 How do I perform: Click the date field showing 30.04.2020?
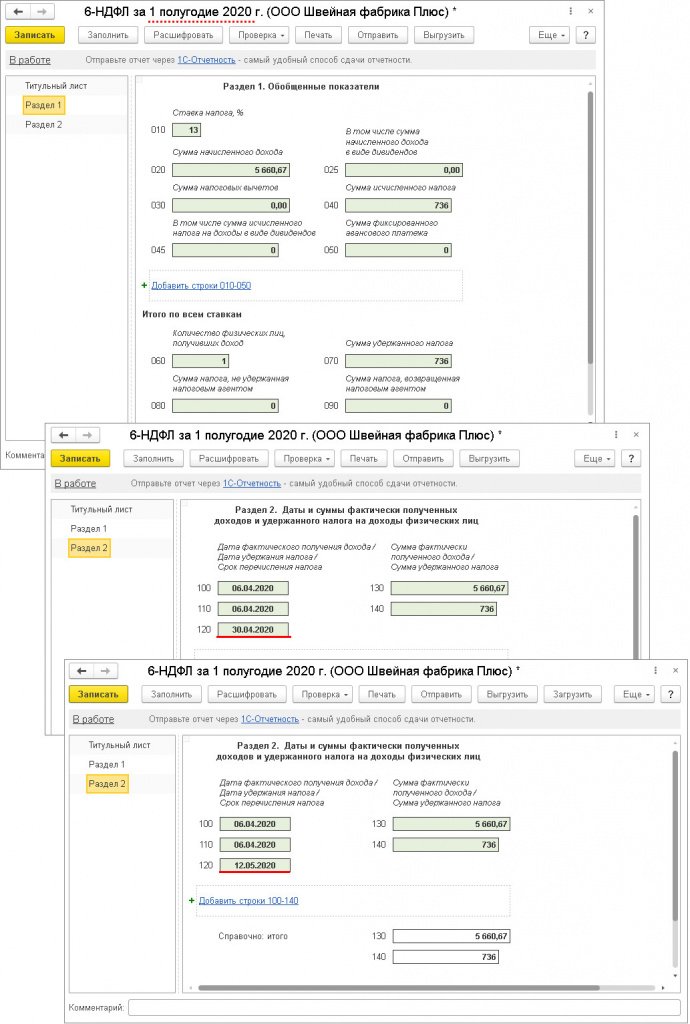coord(253,629)
